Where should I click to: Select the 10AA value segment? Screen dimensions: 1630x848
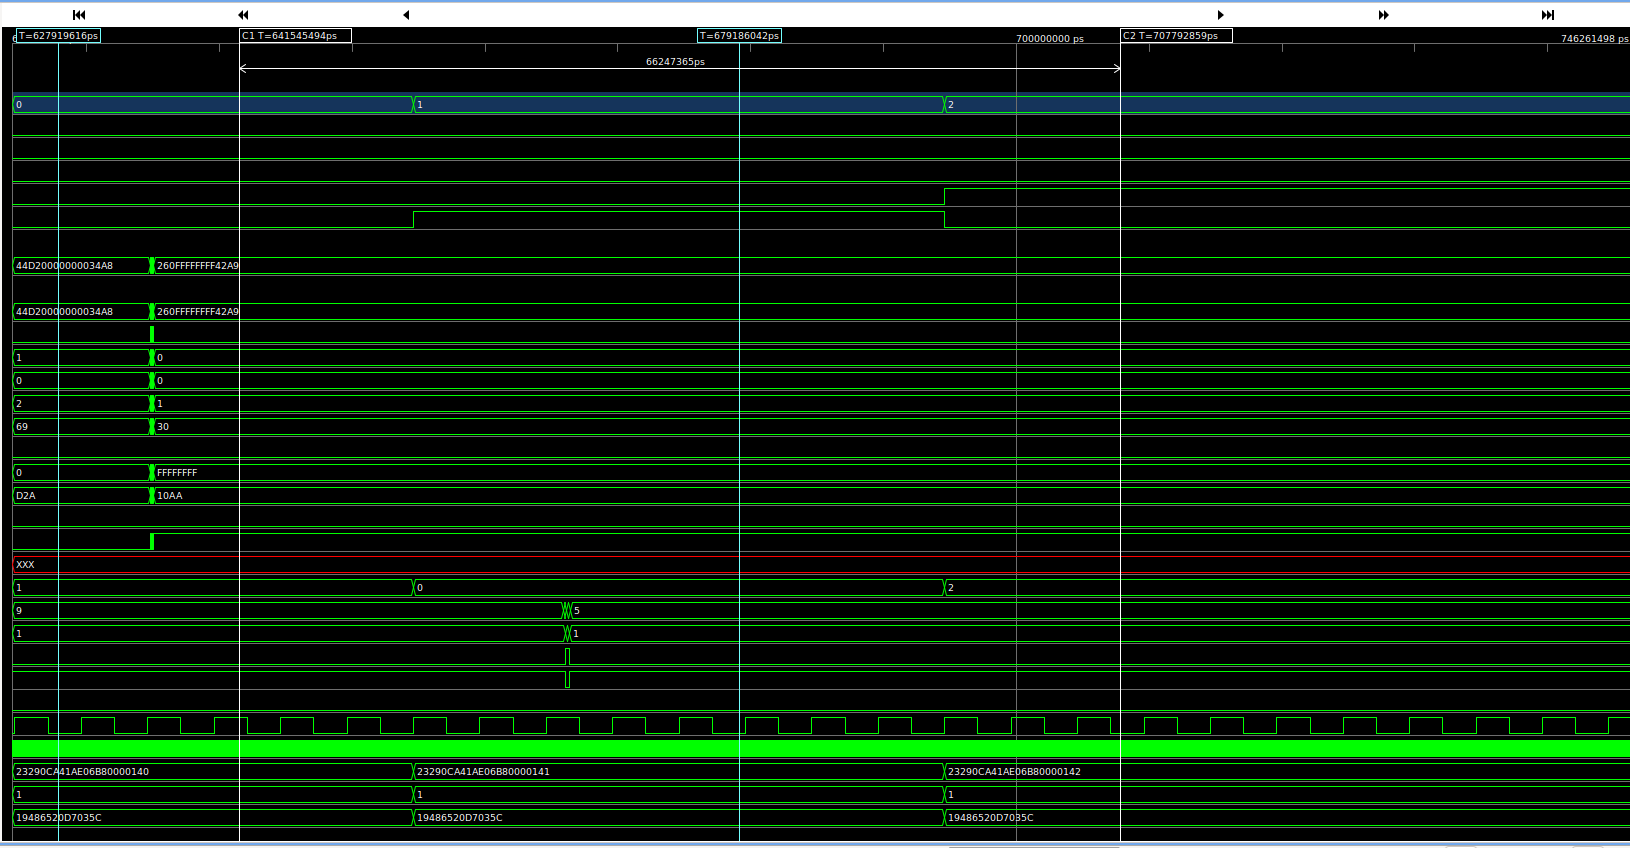(x=170, y=496)
